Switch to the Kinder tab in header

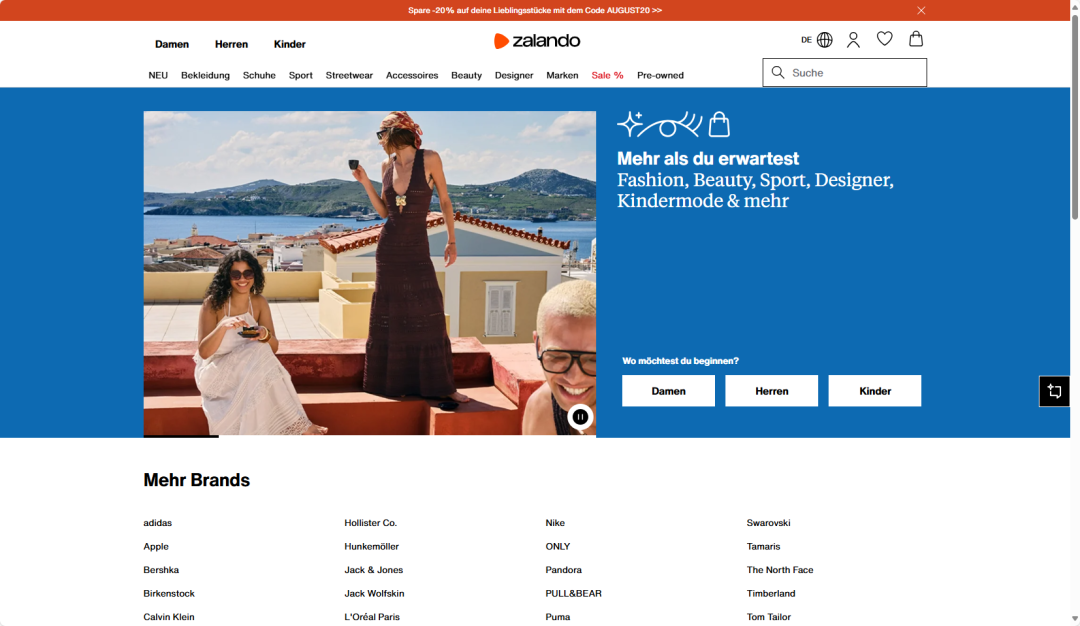point(290,44)
